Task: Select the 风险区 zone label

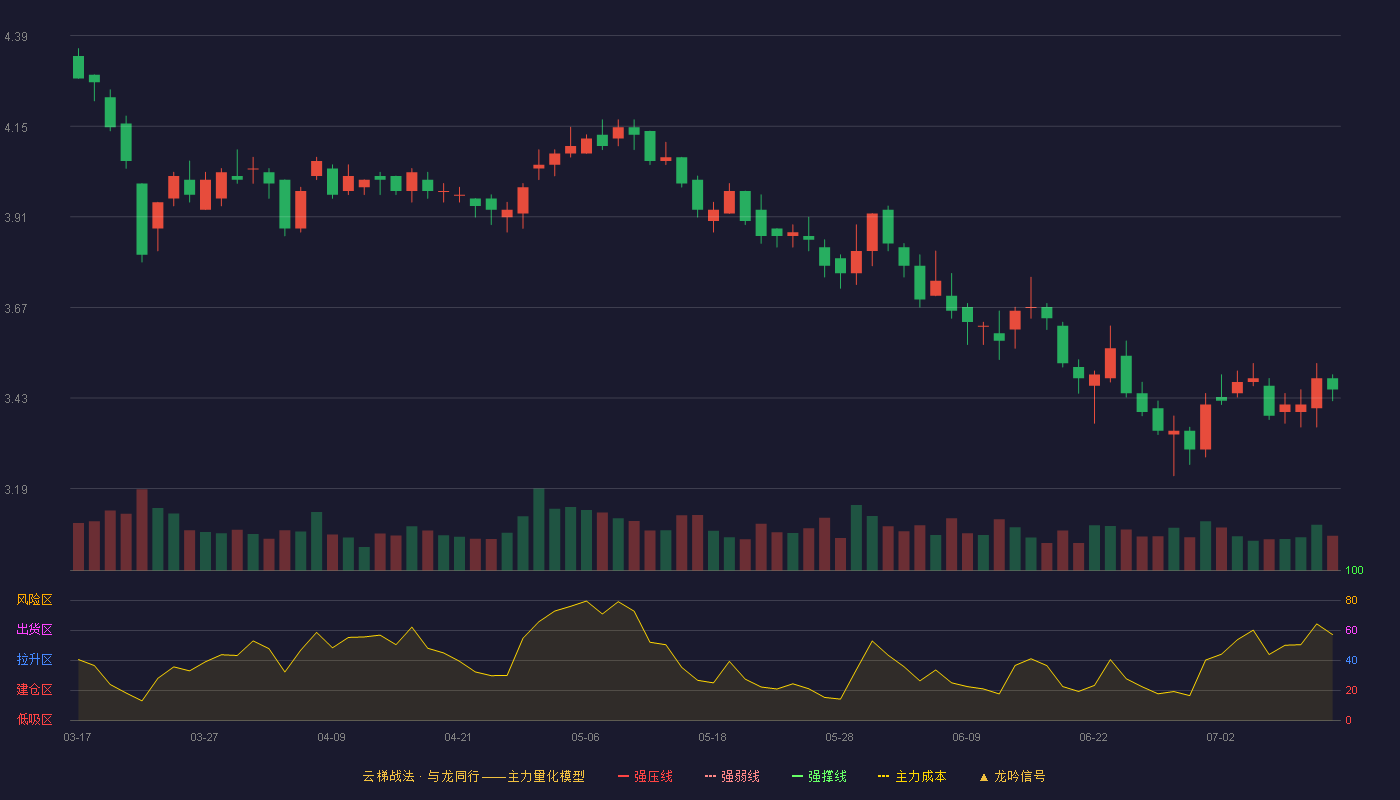Action: [x=34, y=600]
